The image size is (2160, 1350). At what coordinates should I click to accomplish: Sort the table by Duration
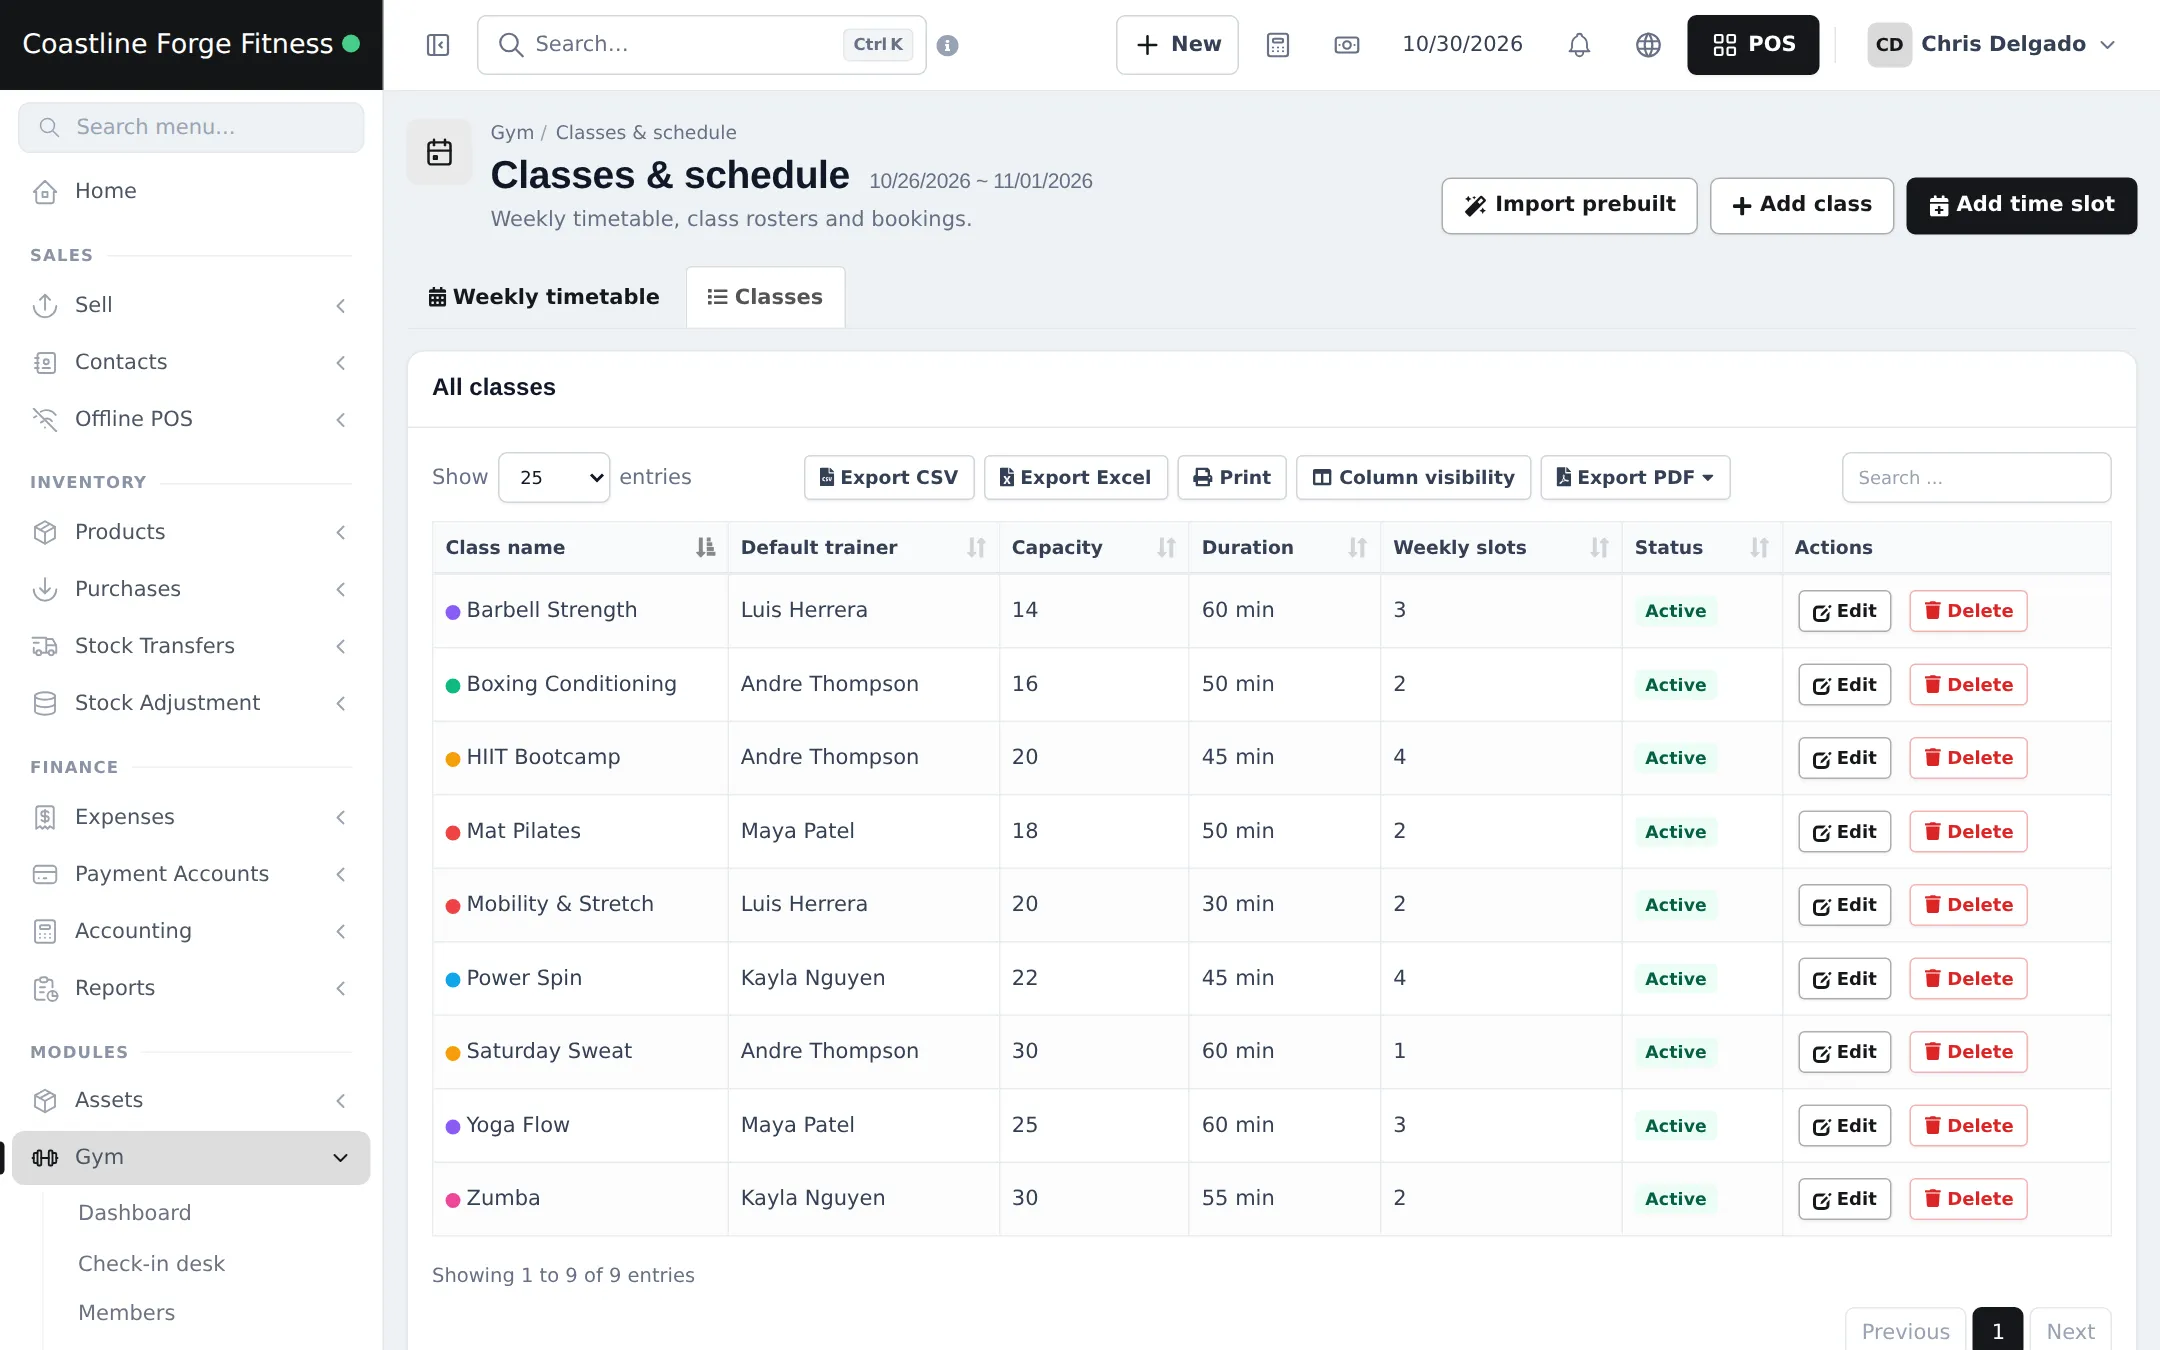click(x=1285, y=547)
